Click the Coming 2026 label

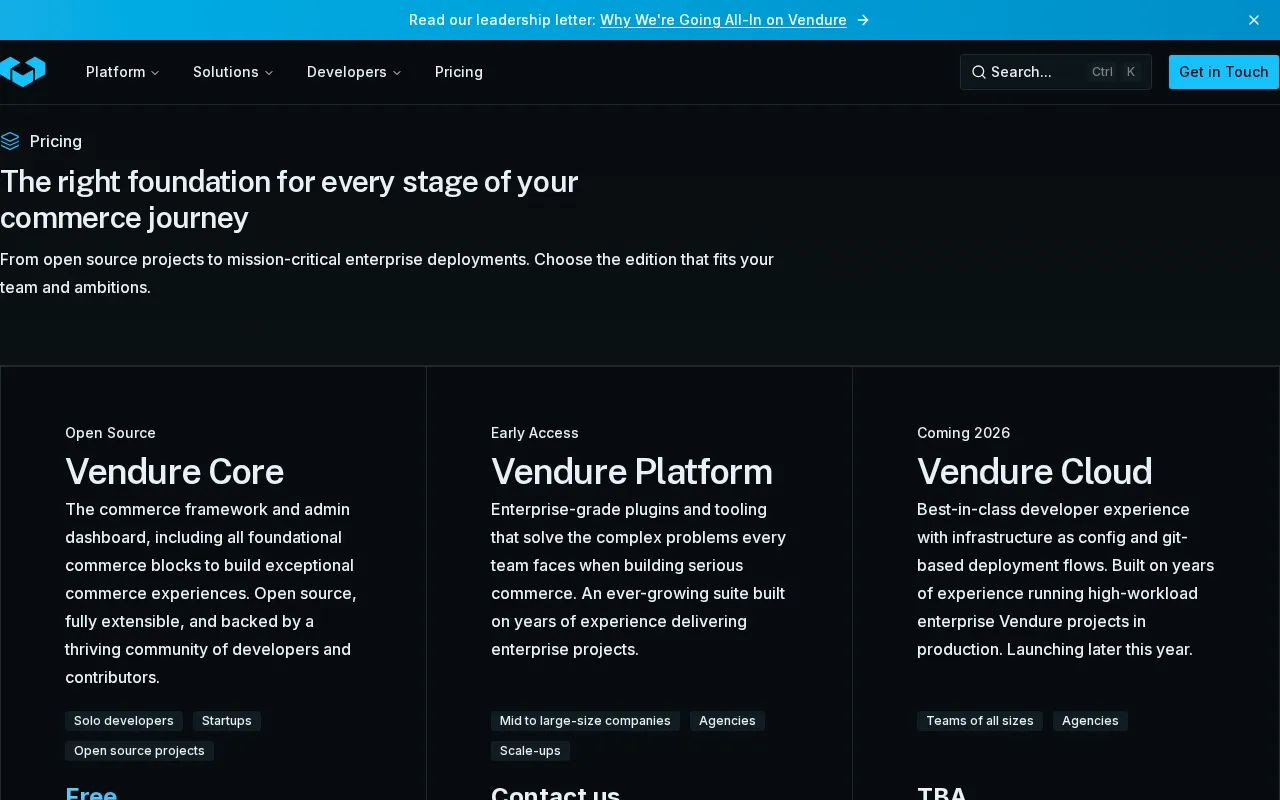tap(963, 433)
